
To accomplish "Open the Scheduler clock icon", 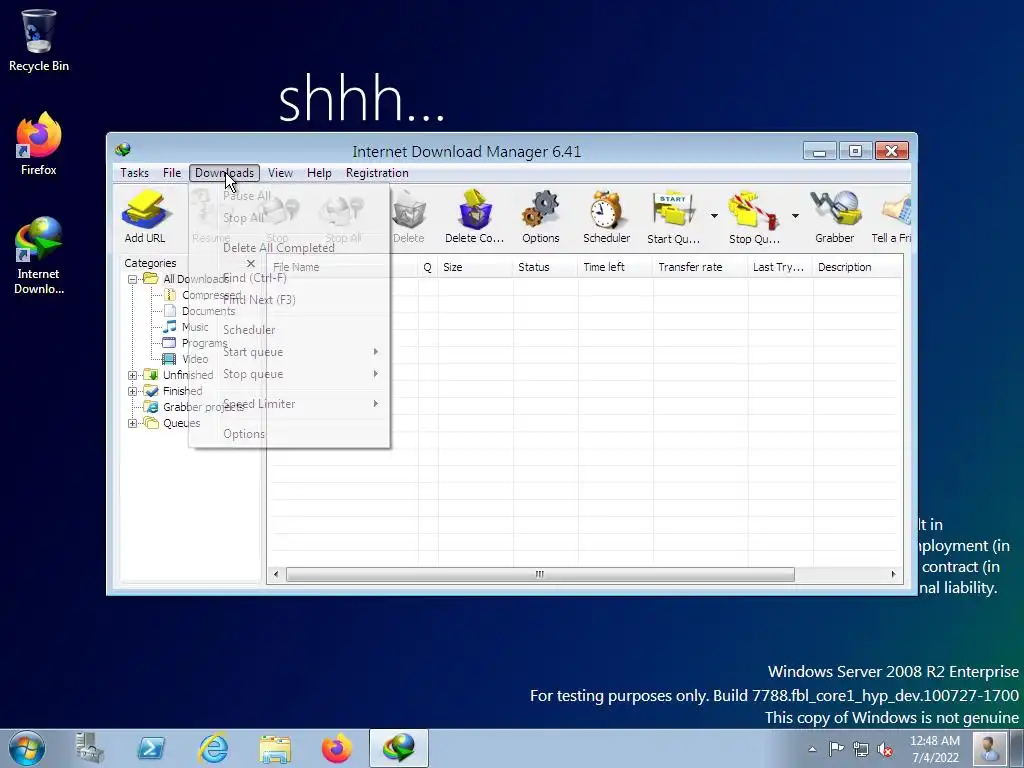I will (607, 216).
